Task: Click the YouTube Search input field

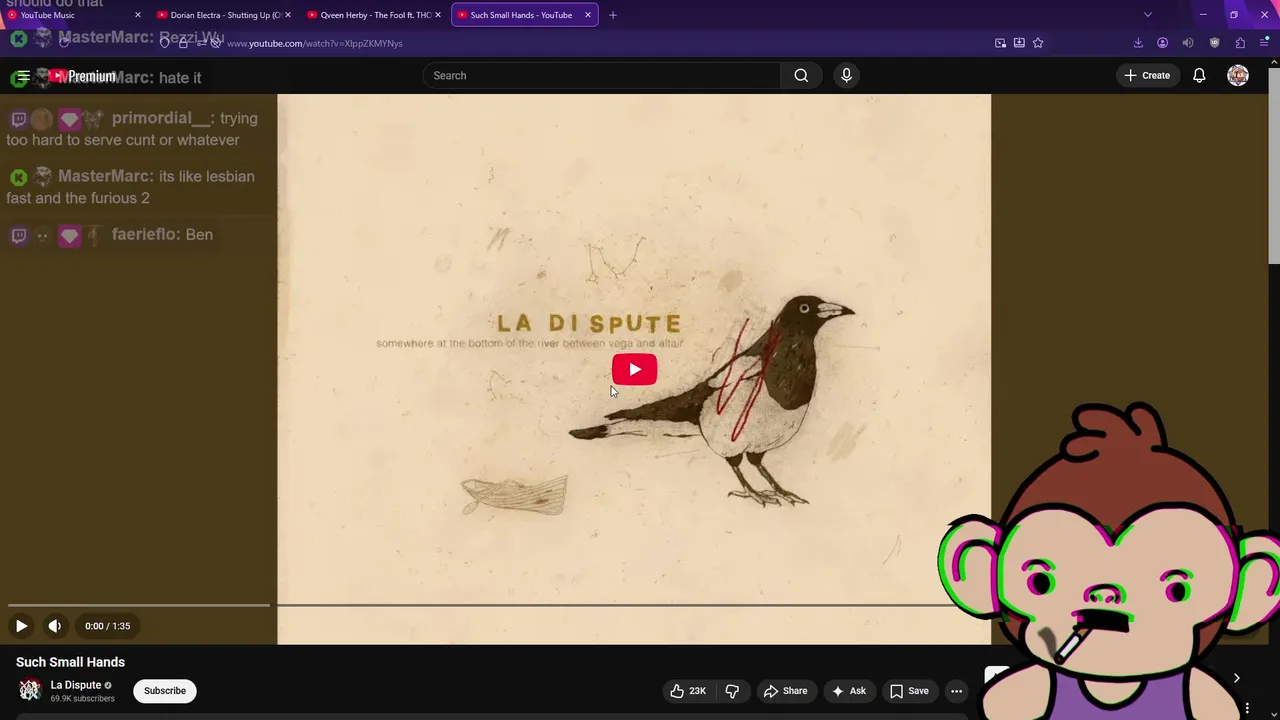Action: (x=602, y=75)
